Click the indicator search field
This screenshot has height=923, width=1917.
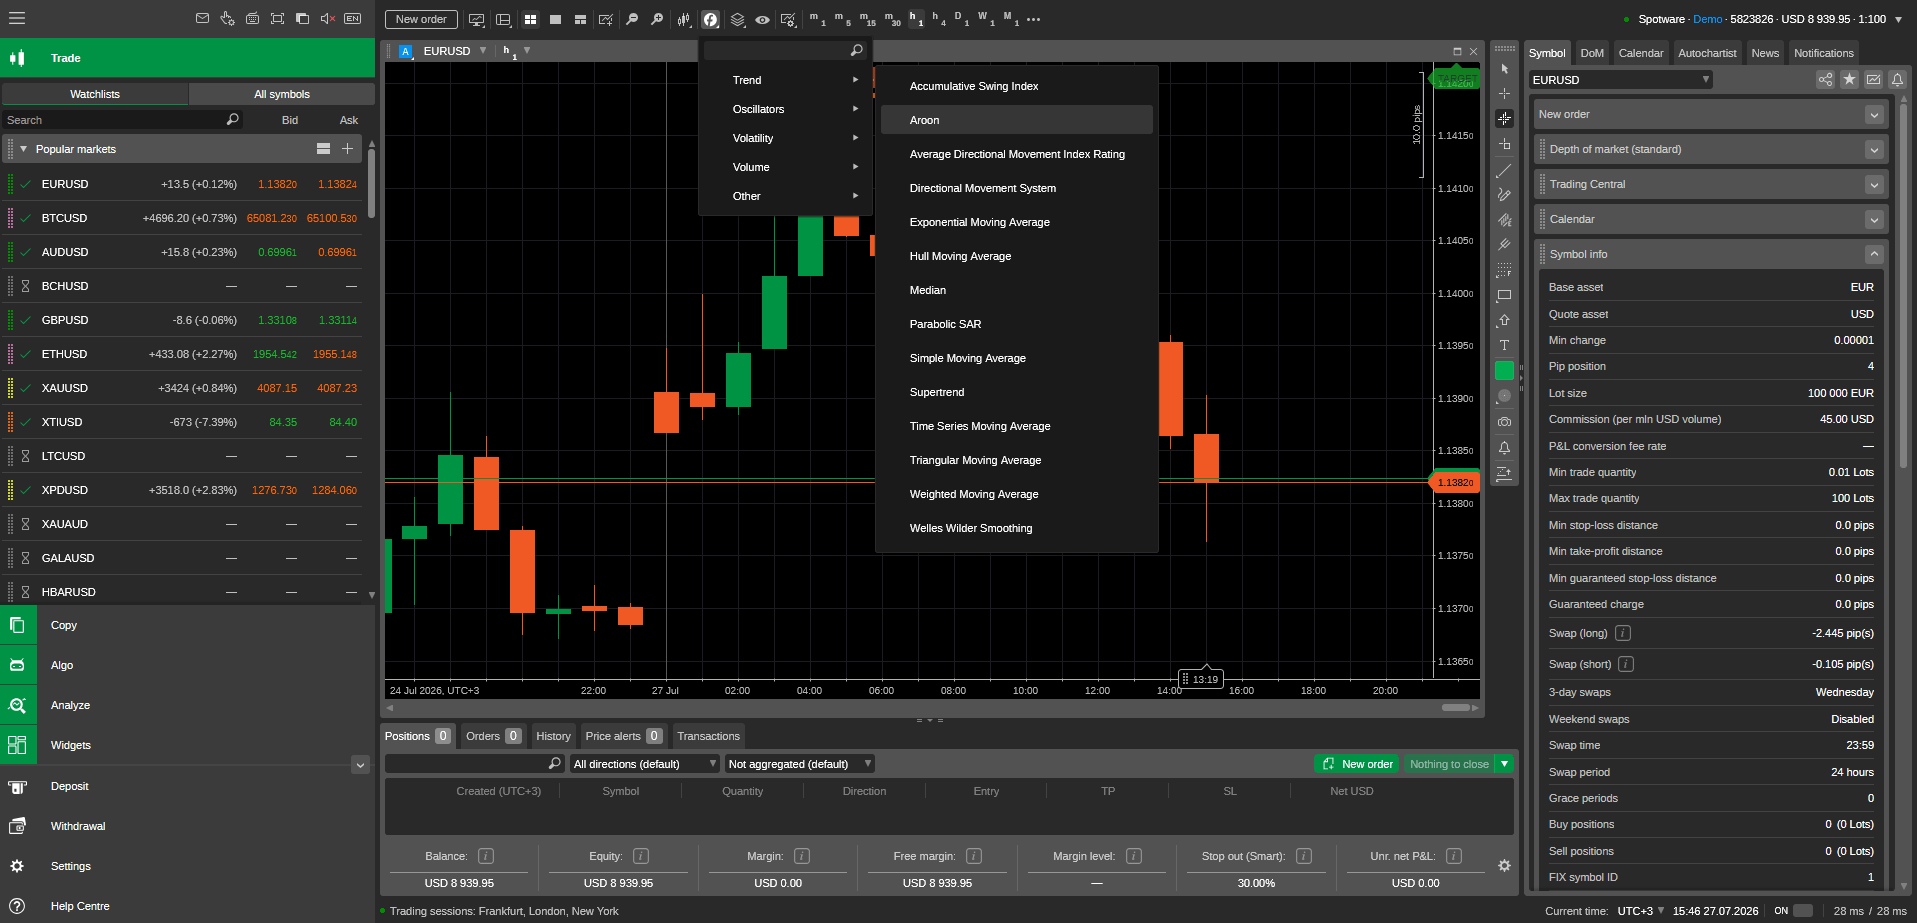tap(785, 50)
